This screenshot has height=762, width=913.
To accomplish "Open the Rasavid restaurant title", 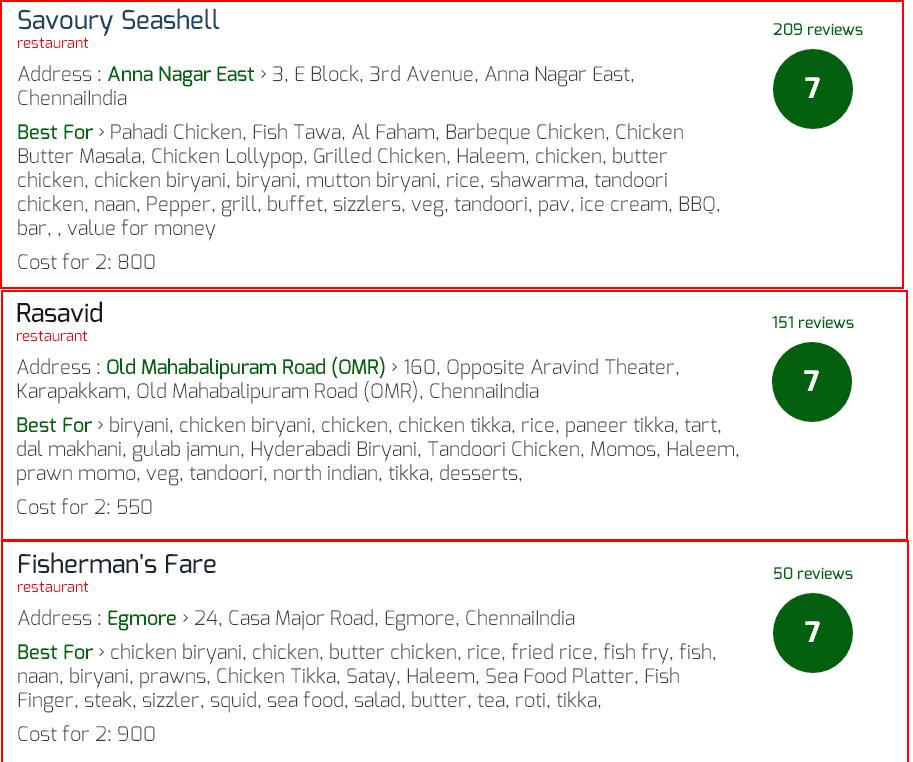I will pyautogui.click(x=59, y=313).
